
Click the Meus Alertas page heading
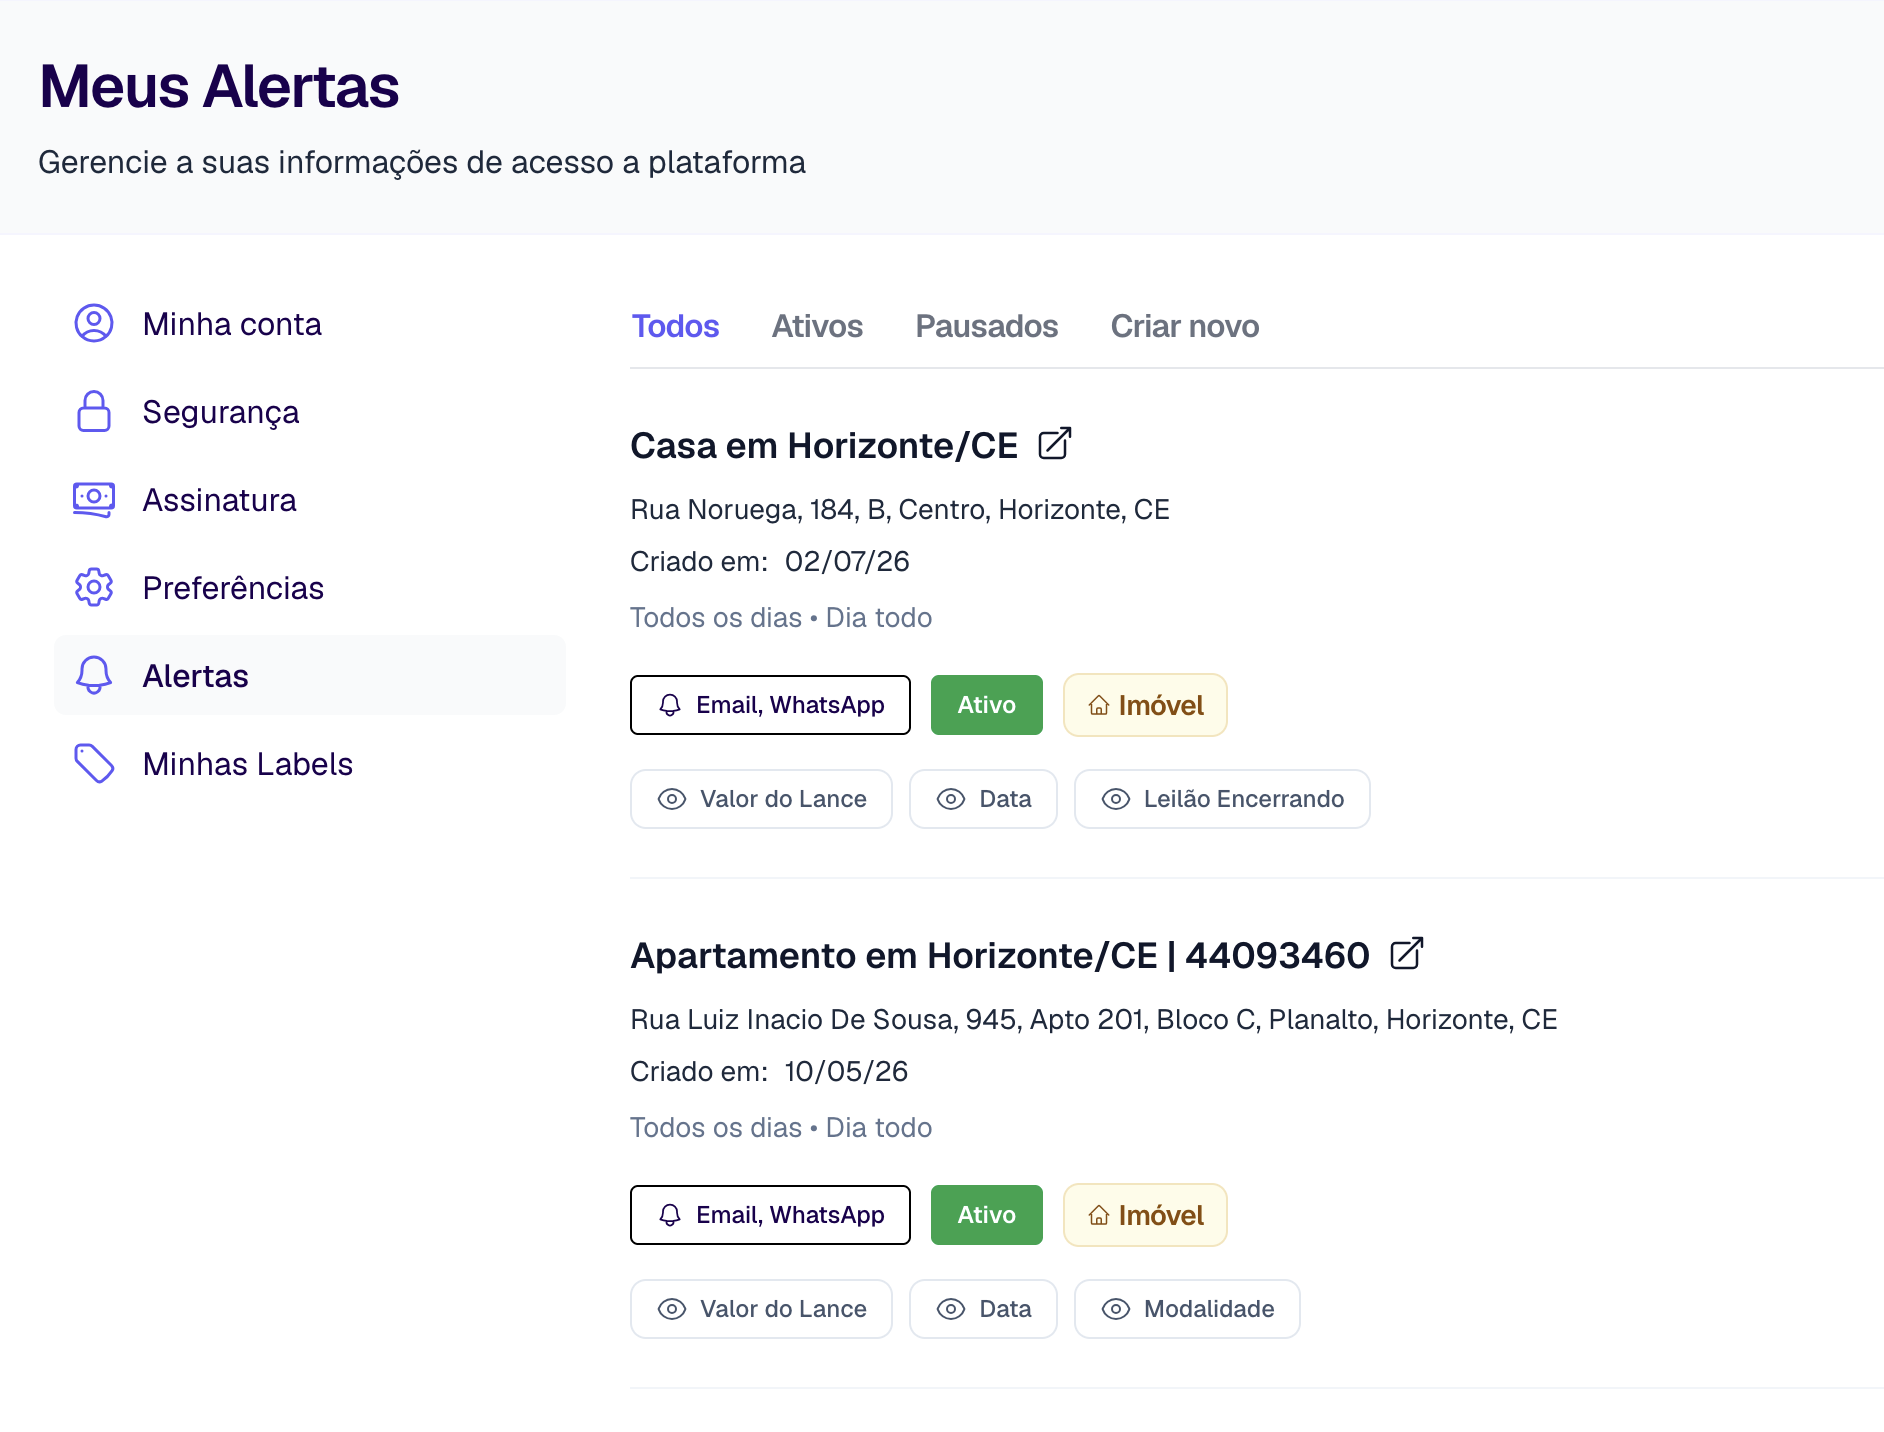(220, 86)
